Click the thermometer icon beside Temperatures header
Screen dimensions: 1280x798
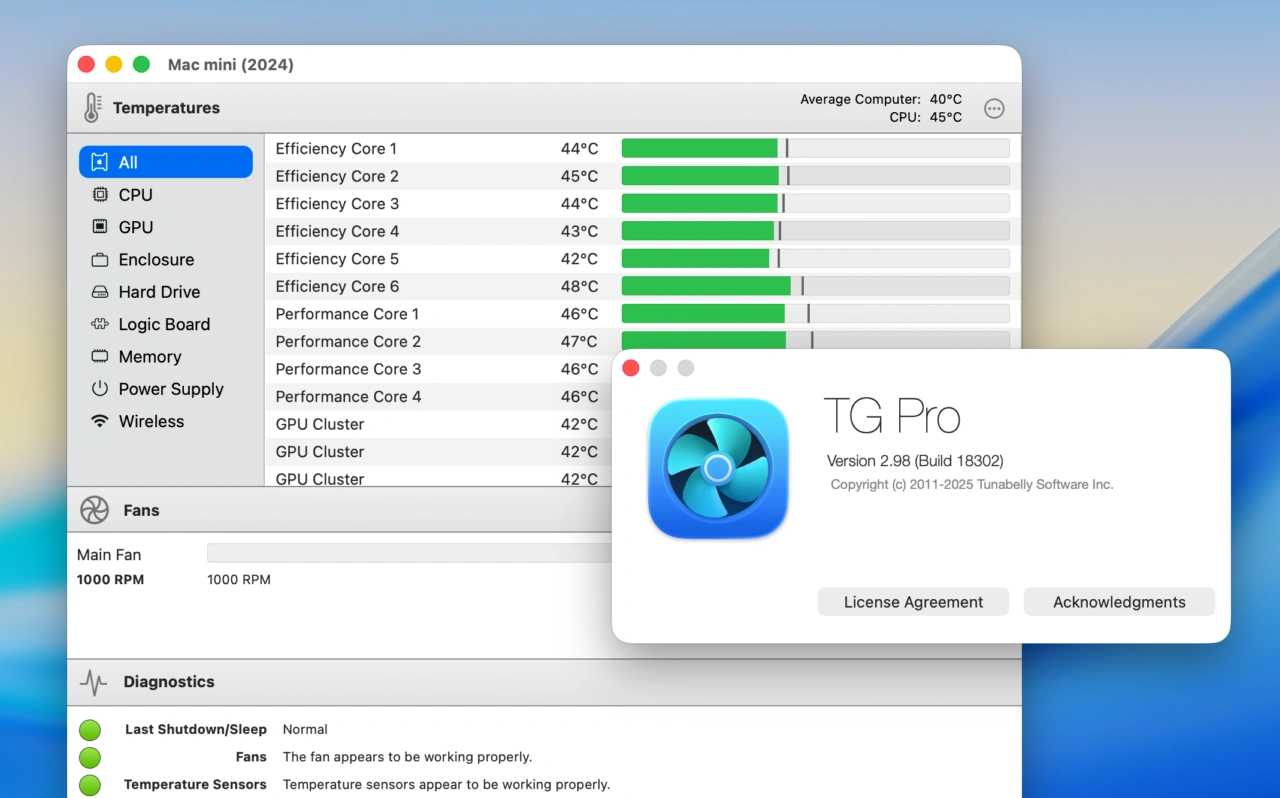tap(92, 107)
